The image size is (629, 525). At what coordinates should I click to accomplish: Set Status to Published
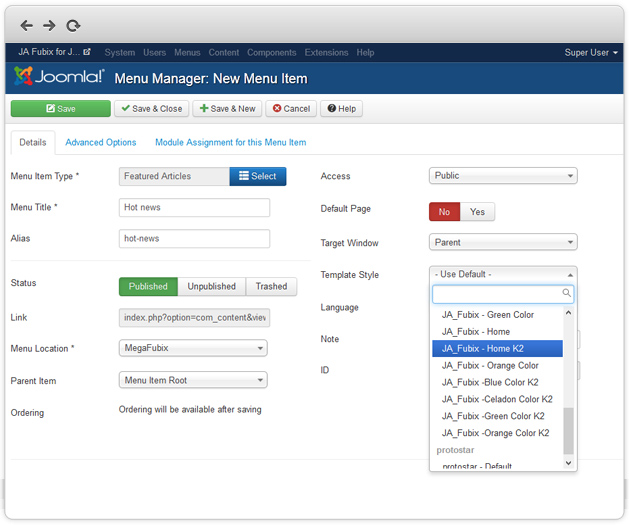pos(148,286)
